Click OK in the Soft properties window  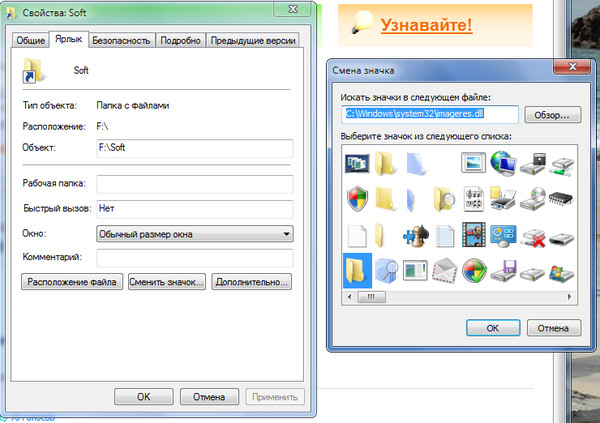tap(144, 397)
